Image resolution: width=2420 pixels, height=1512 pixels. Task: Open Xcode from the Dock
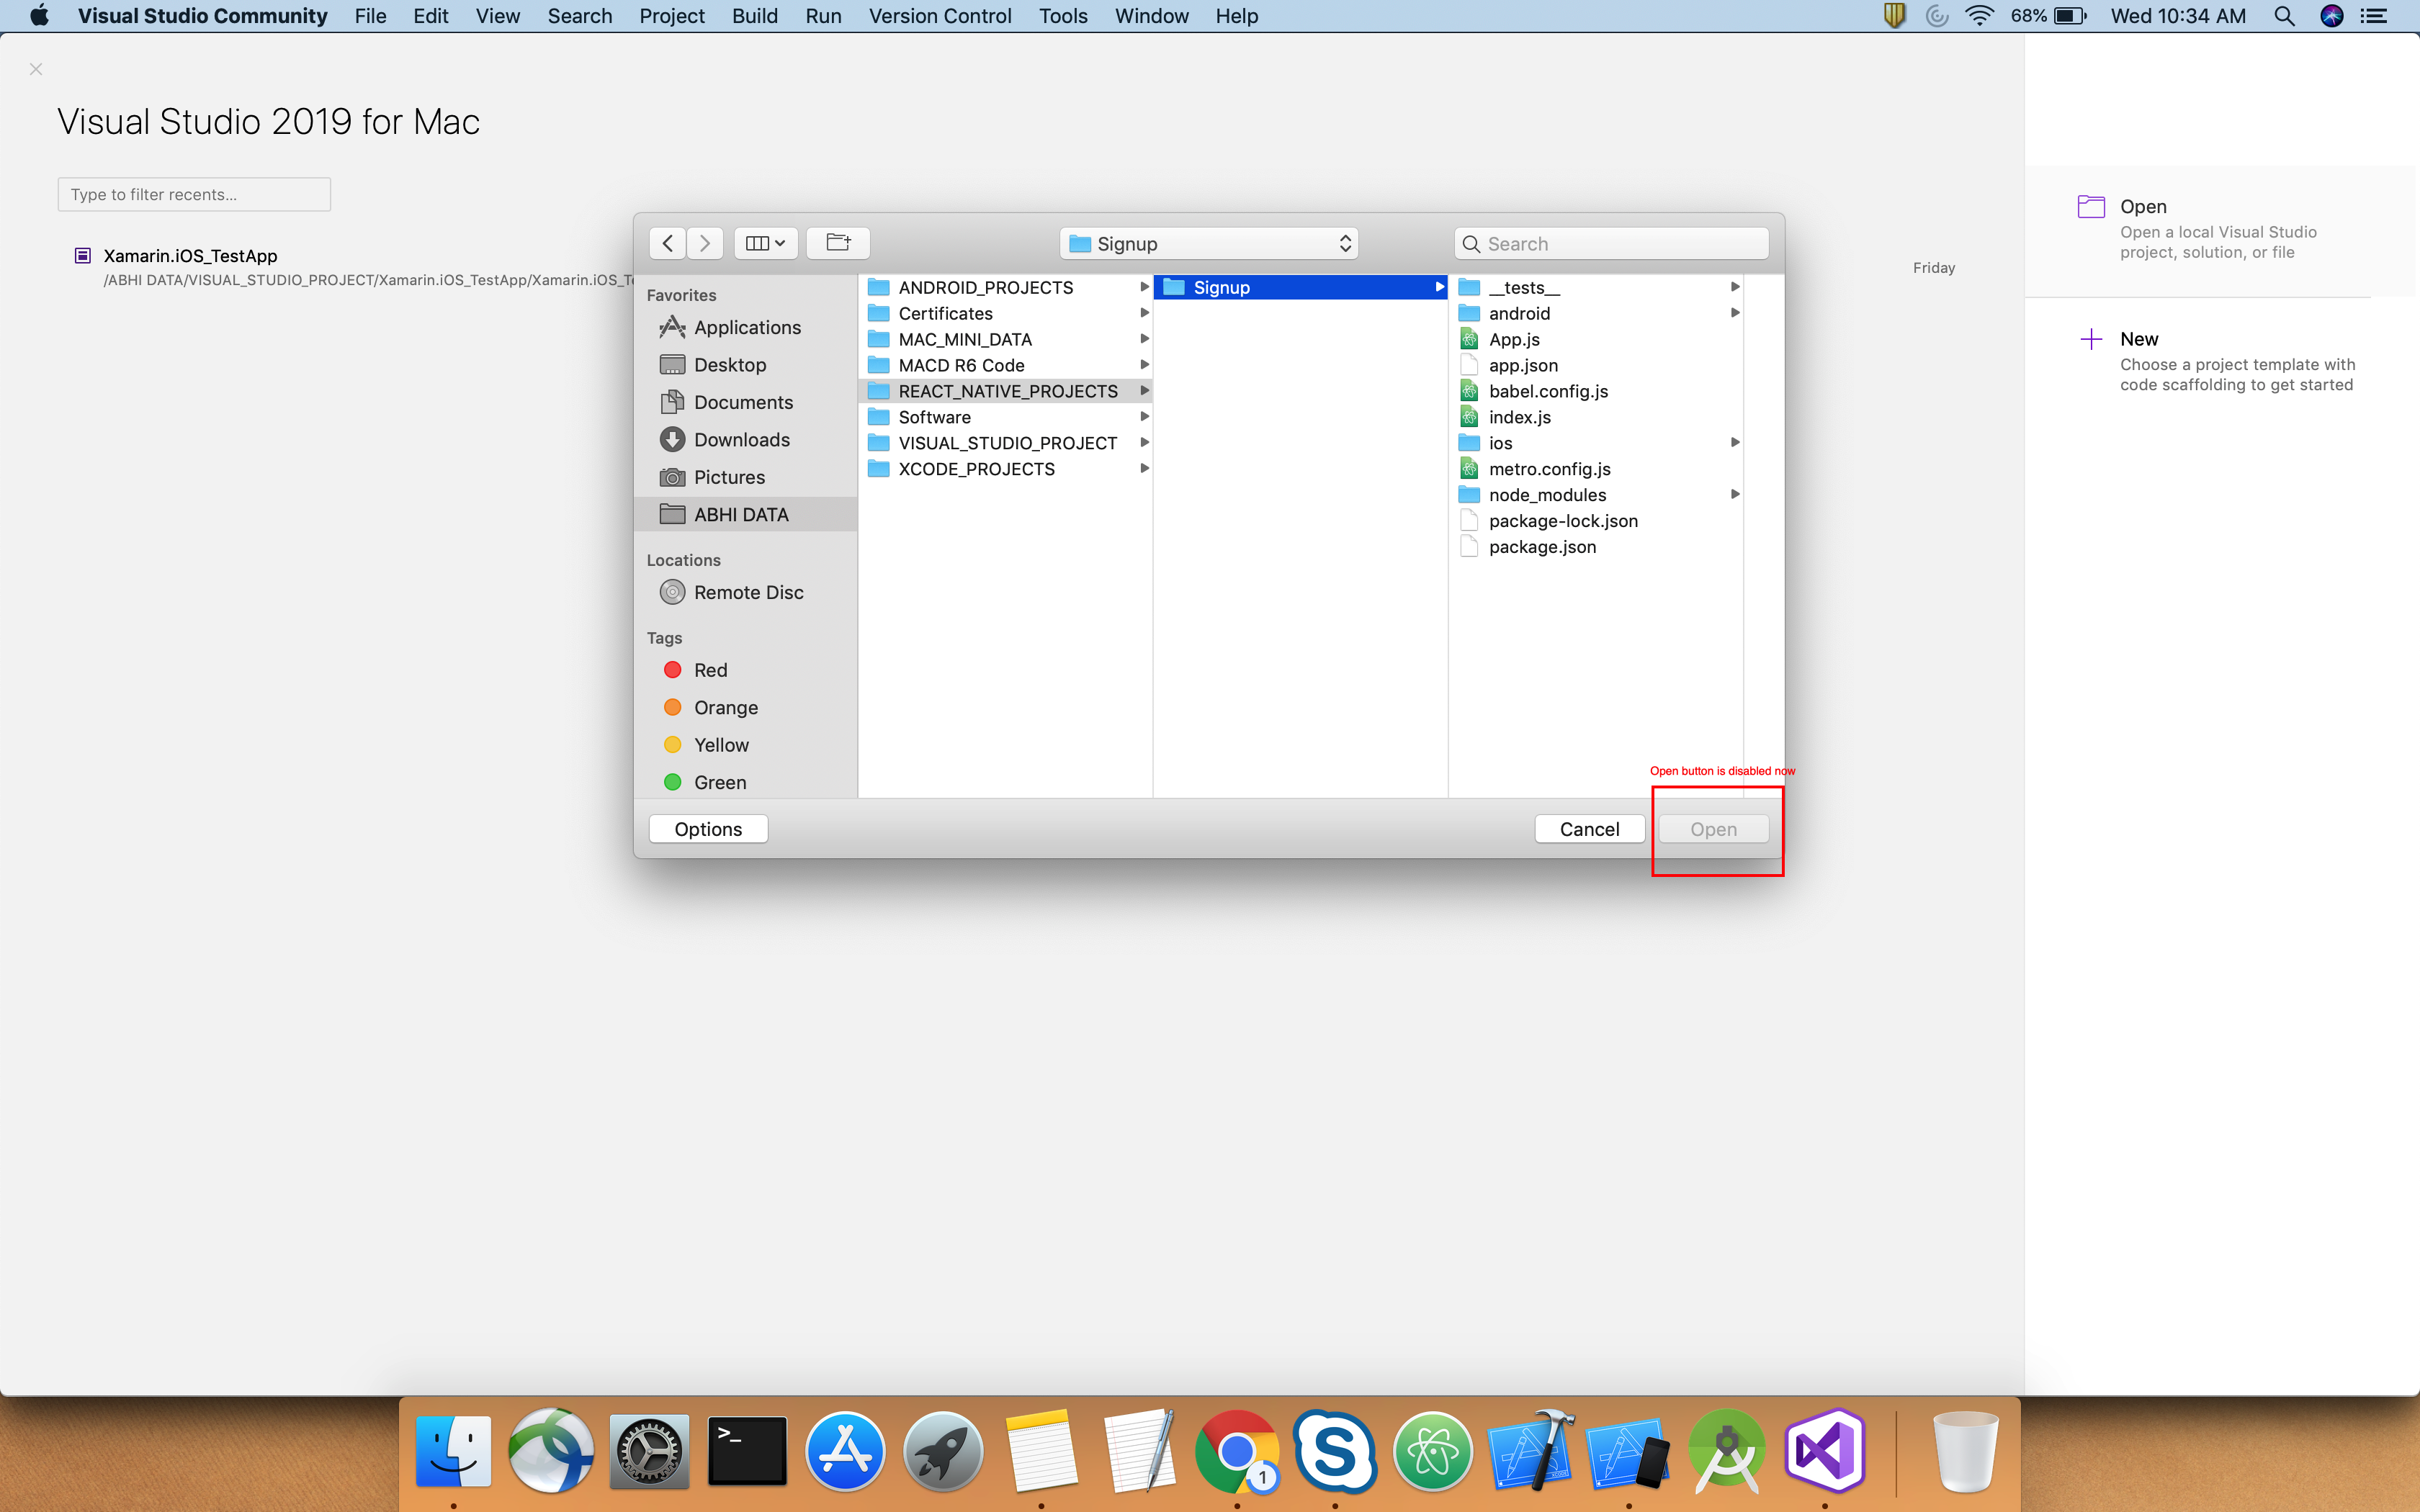1531,1451
